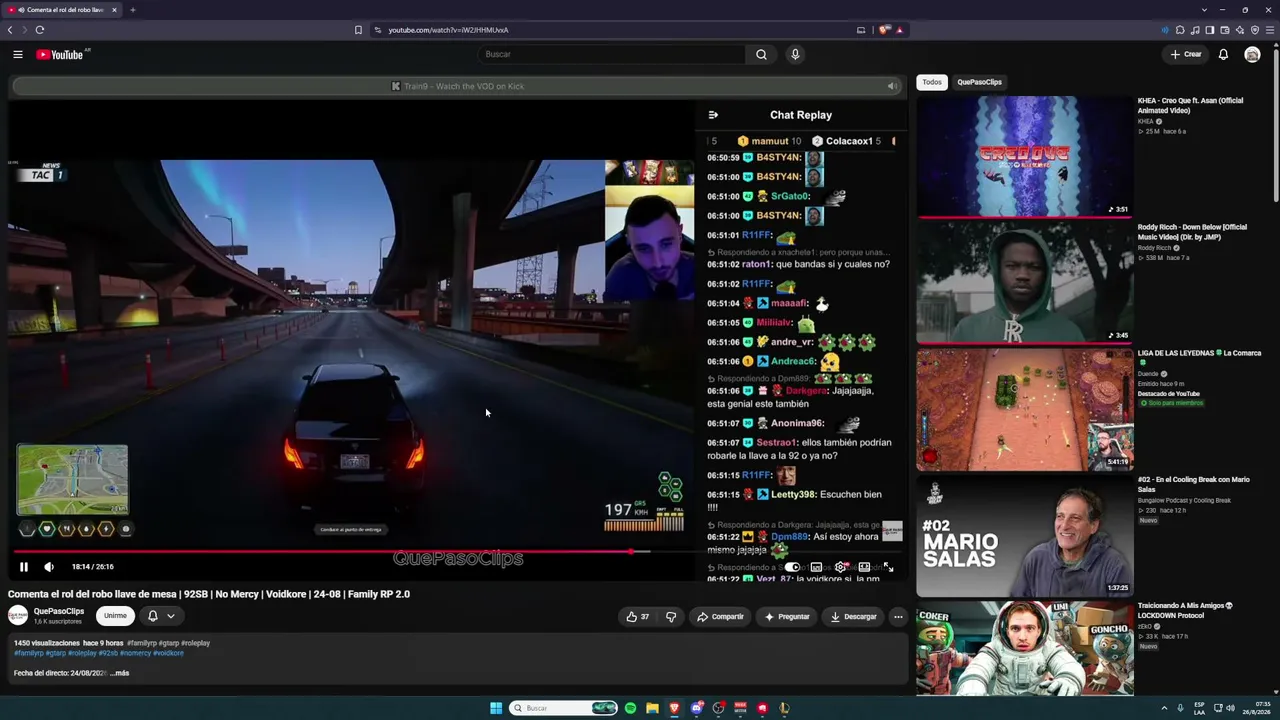Open Discord from the taskbar
Image resolution: width=1280 pixels, height=720 pixels.
pyautogui.click(x=697, y=708)
